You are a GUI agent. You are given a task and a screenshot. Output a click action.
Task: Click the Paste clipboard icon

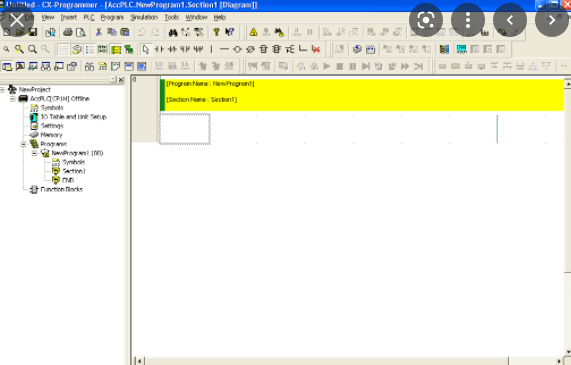coord(125,32)
